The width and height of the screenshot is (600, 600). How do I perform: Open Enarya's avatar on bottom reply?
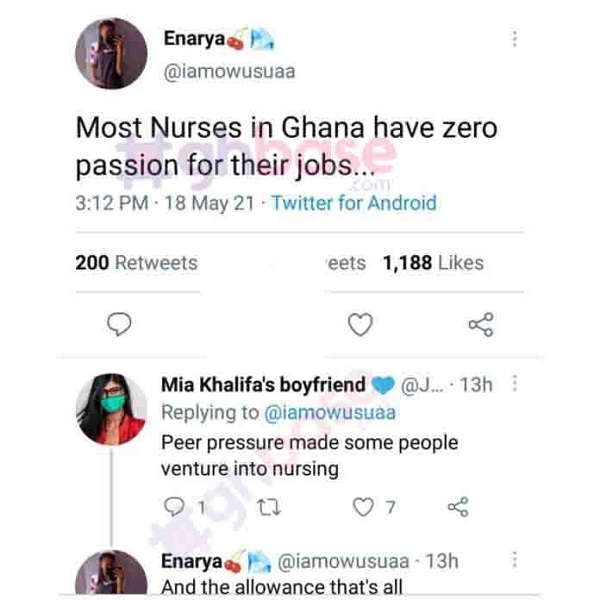[x=111, y=574]
